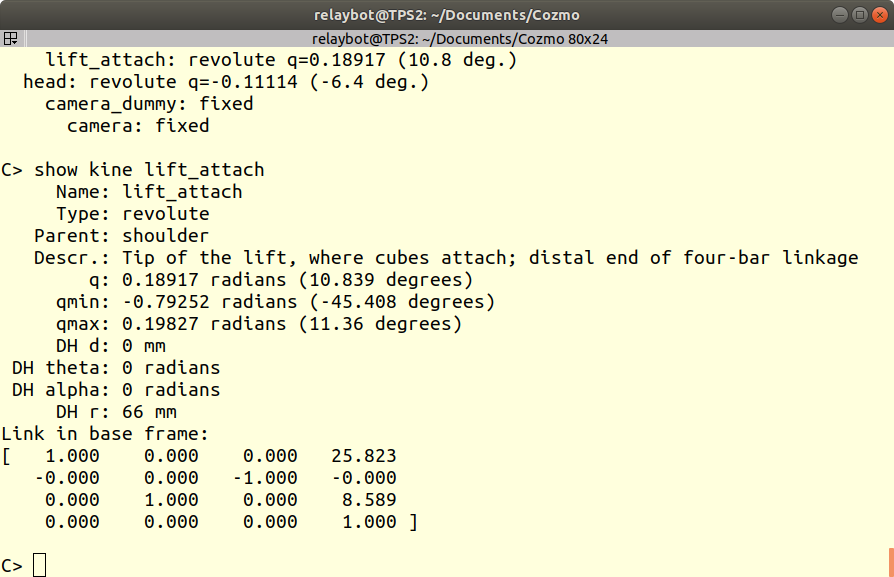Click the terminal 80x24 pane title bar

pos(460,39)
